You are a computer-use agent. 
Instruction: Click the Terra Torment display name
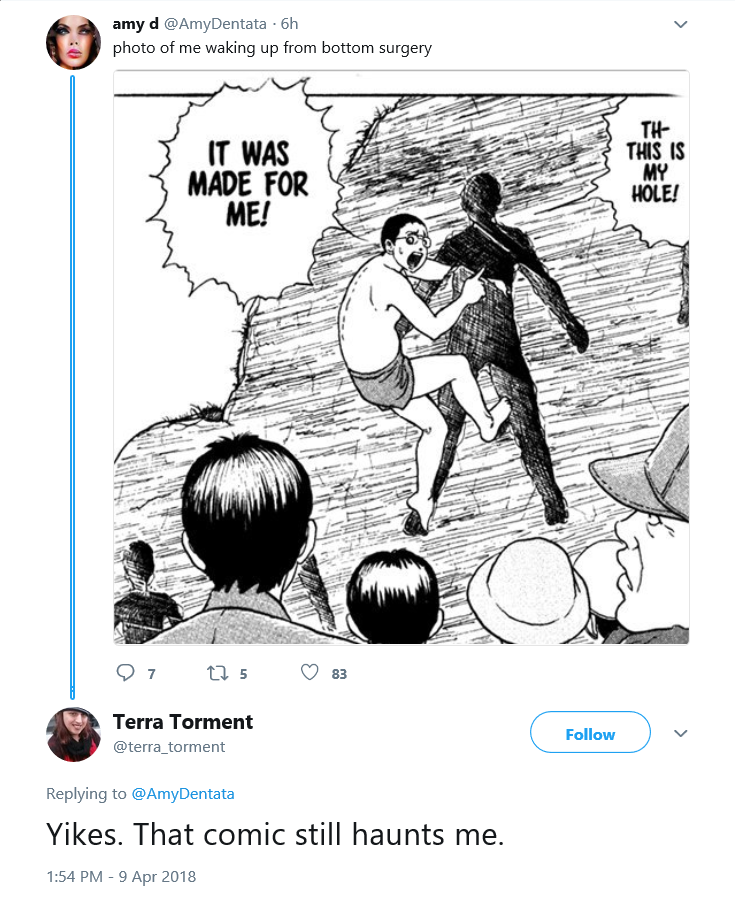(183, 722)
